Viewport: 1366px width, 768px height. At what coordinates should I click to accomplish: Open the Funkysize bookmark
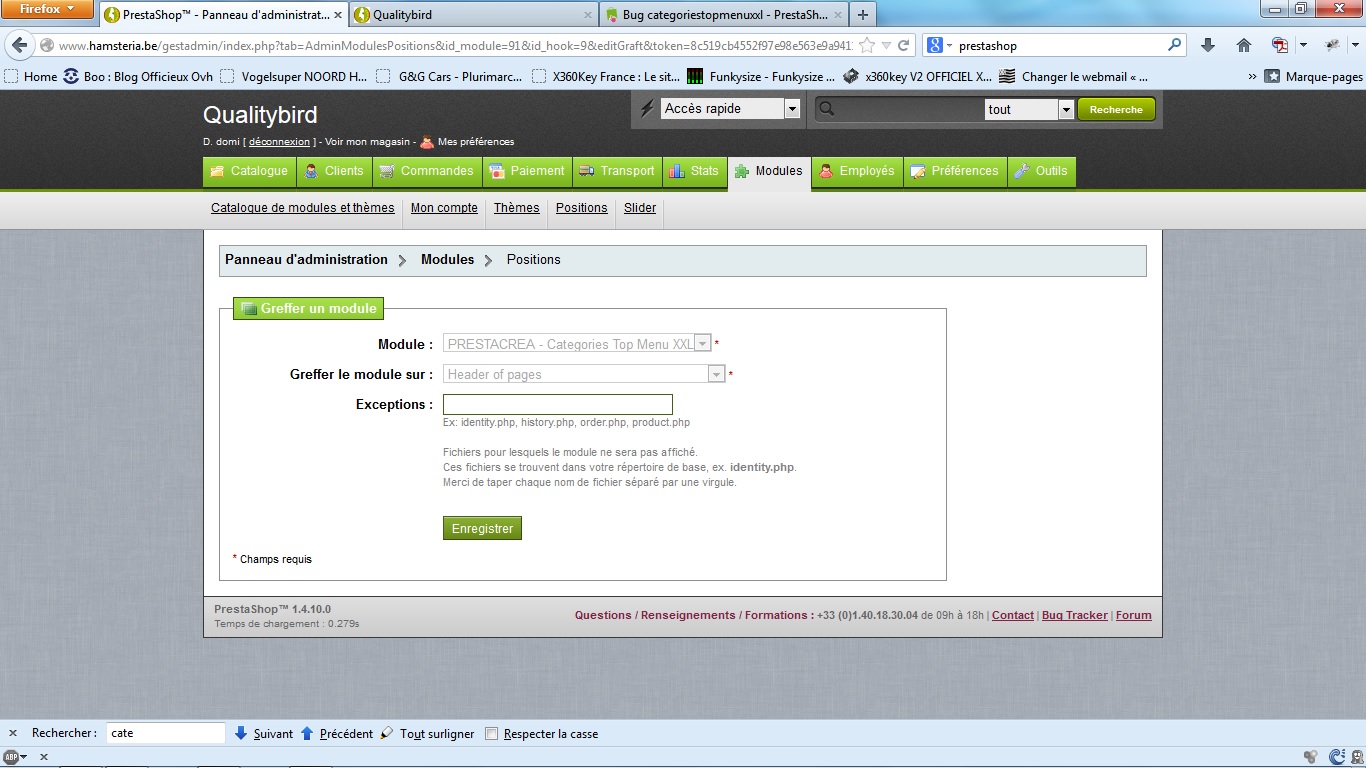(x=760, y=76)
